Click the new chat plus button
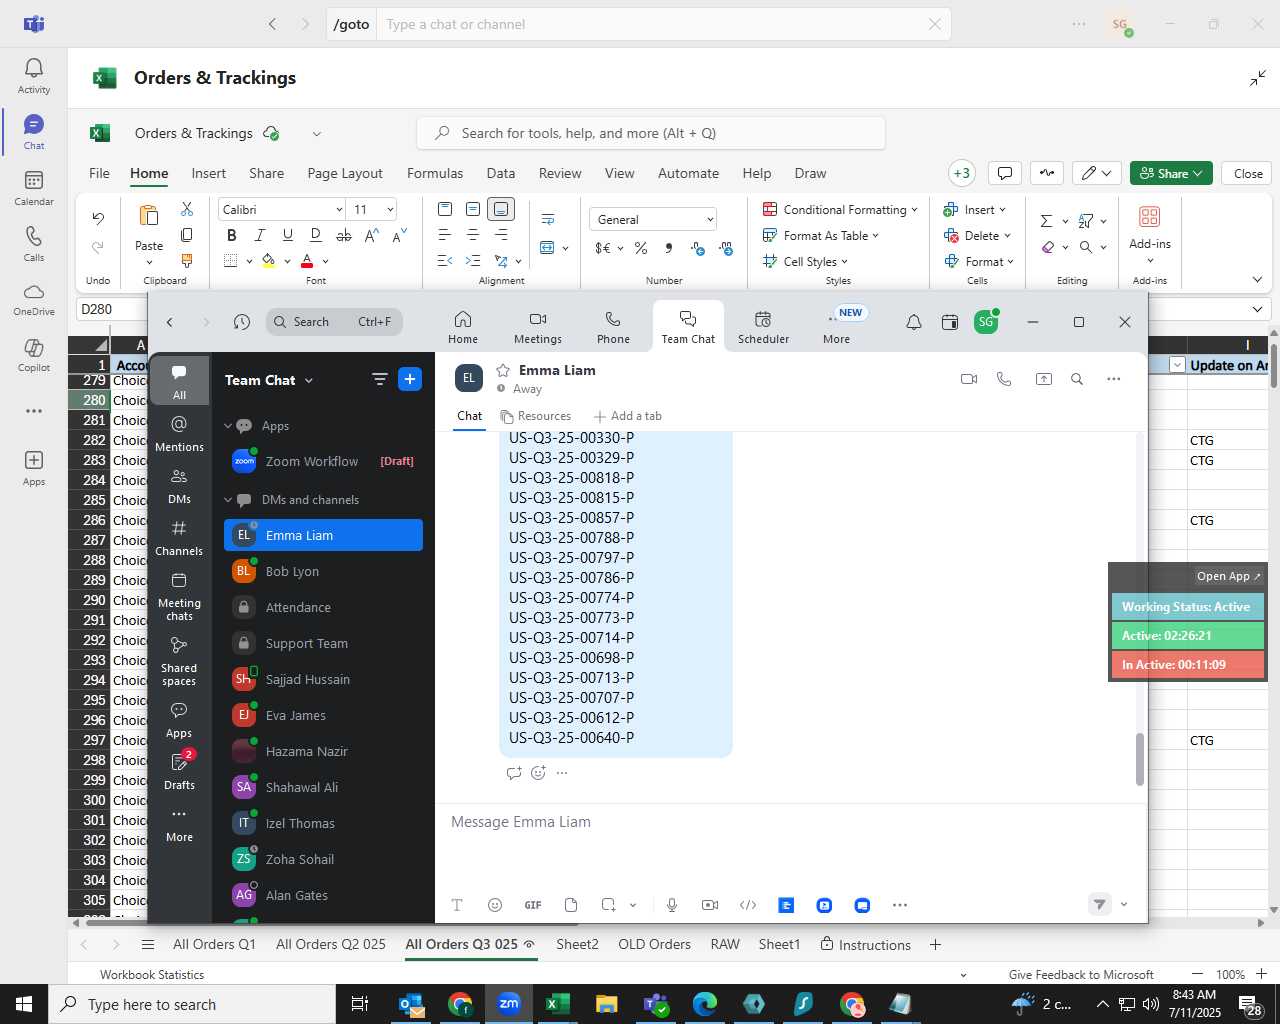Viewport: 1280px width, 1024px height. coord(410,379)
